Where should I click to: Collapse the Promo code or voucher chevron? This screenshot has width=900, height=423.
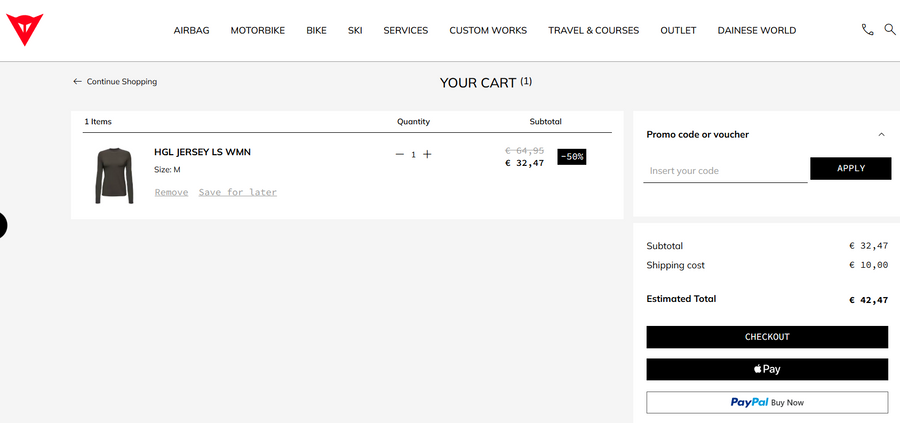pos(882,134)
